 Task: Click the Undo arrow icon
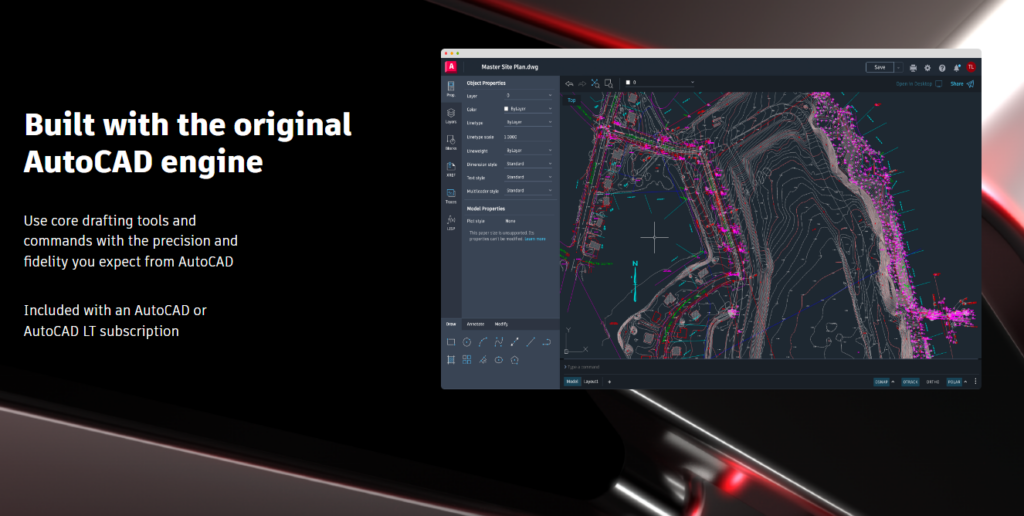pos(569,84)
